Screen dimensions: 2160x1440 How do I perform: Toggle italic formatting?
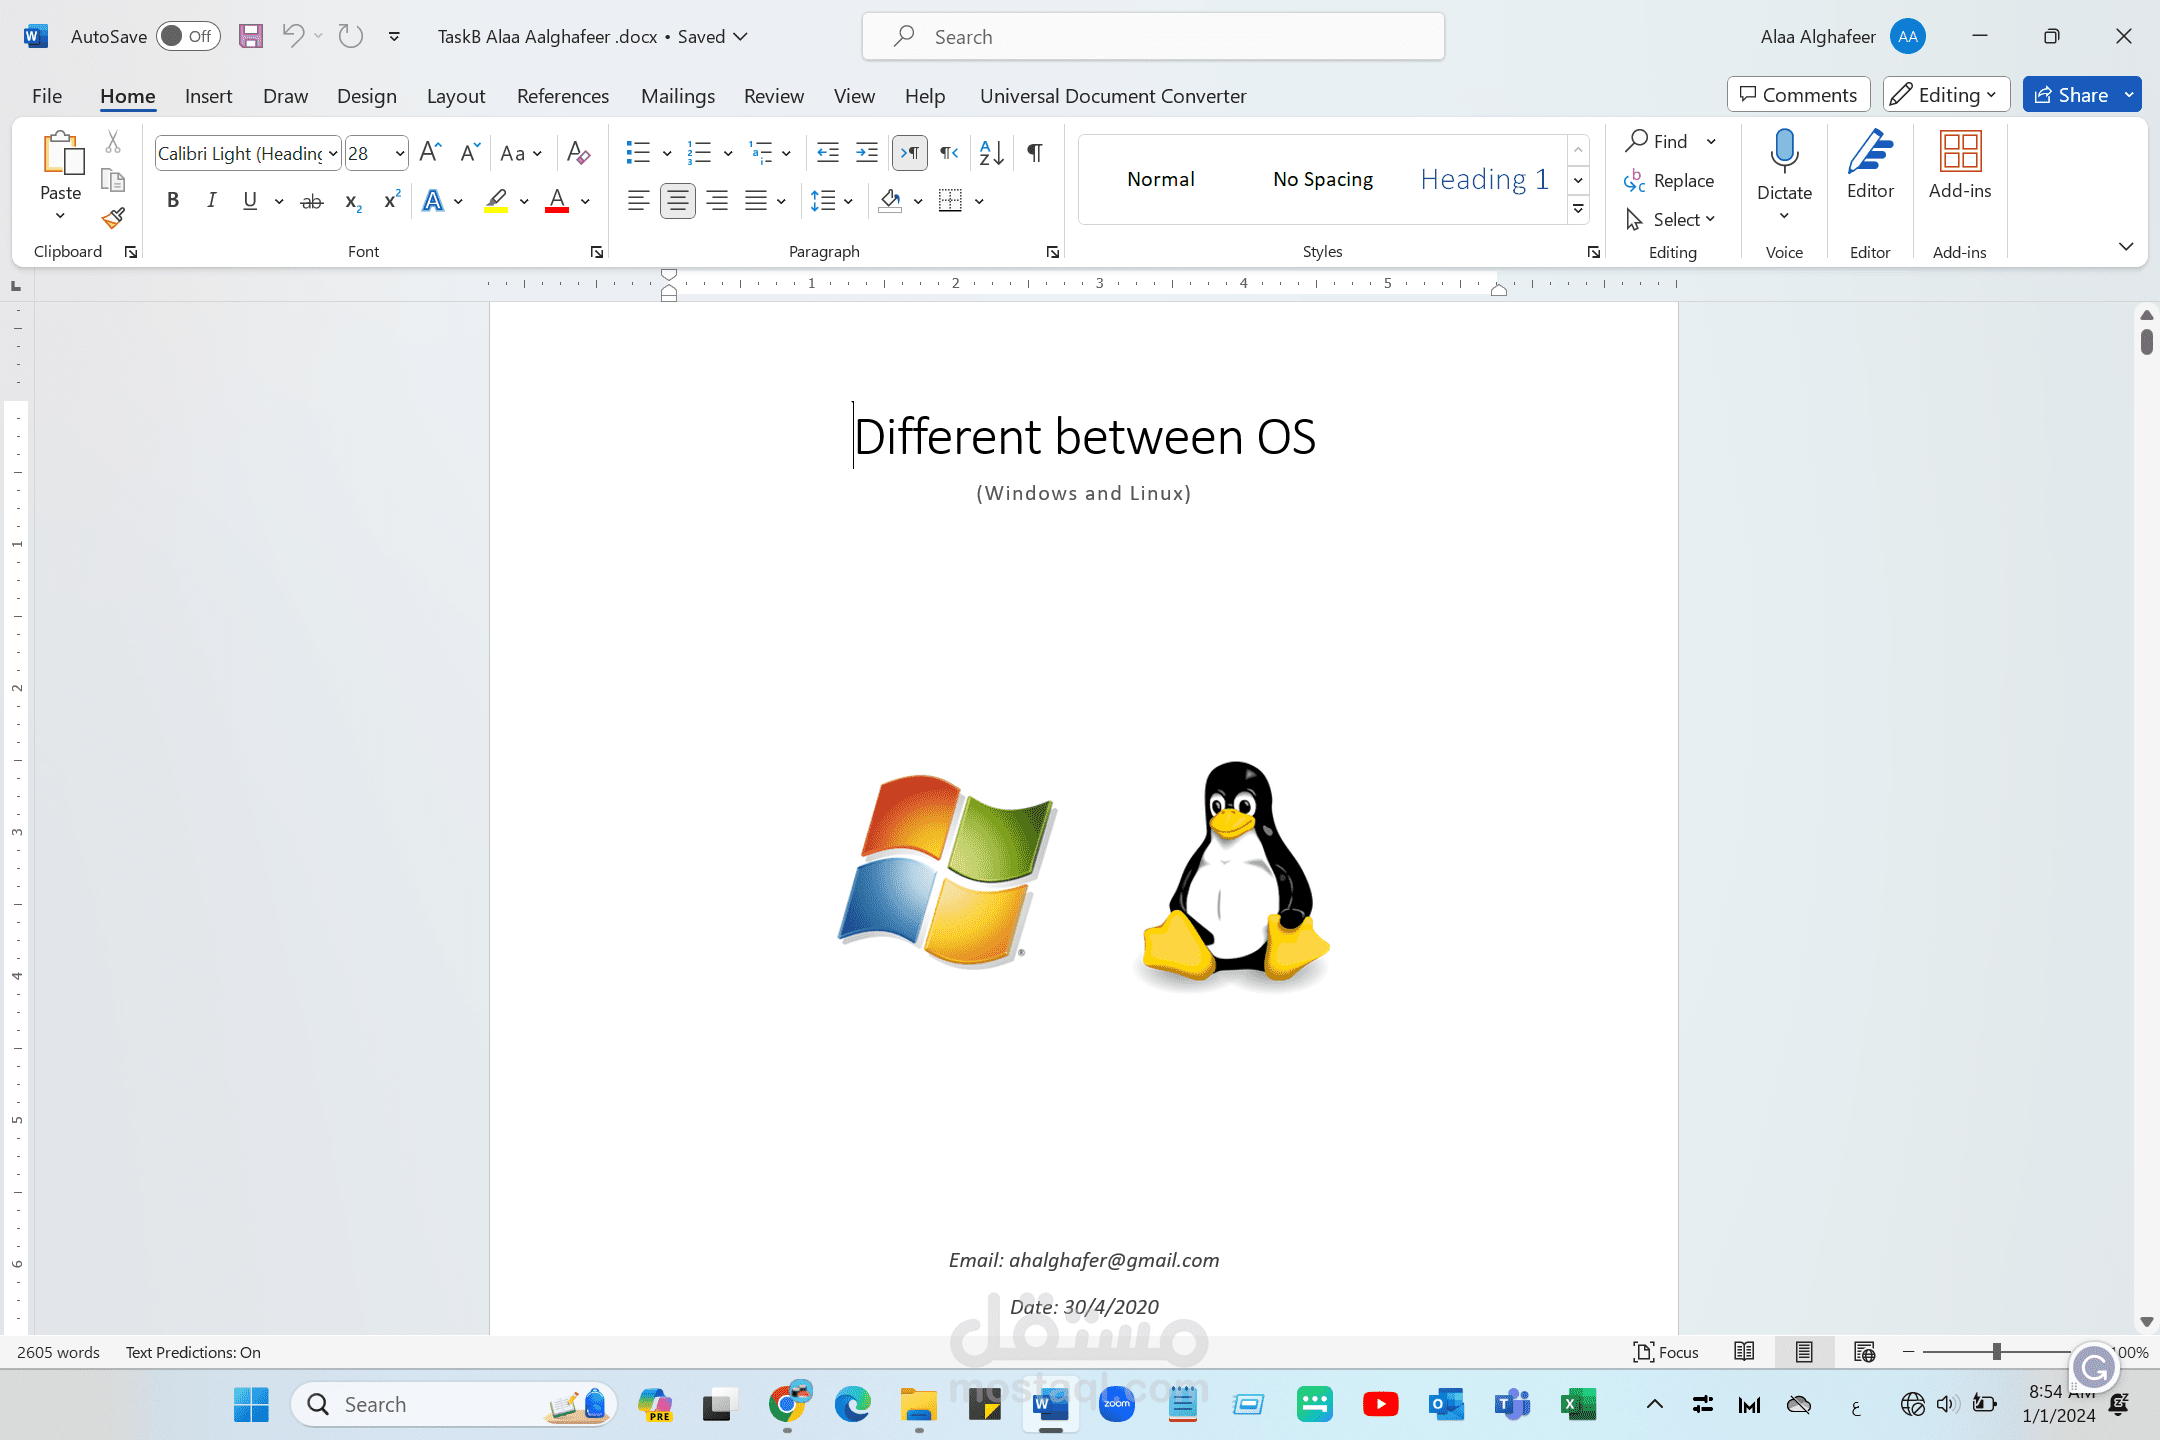pyautogui.click(x=211, y=201)
